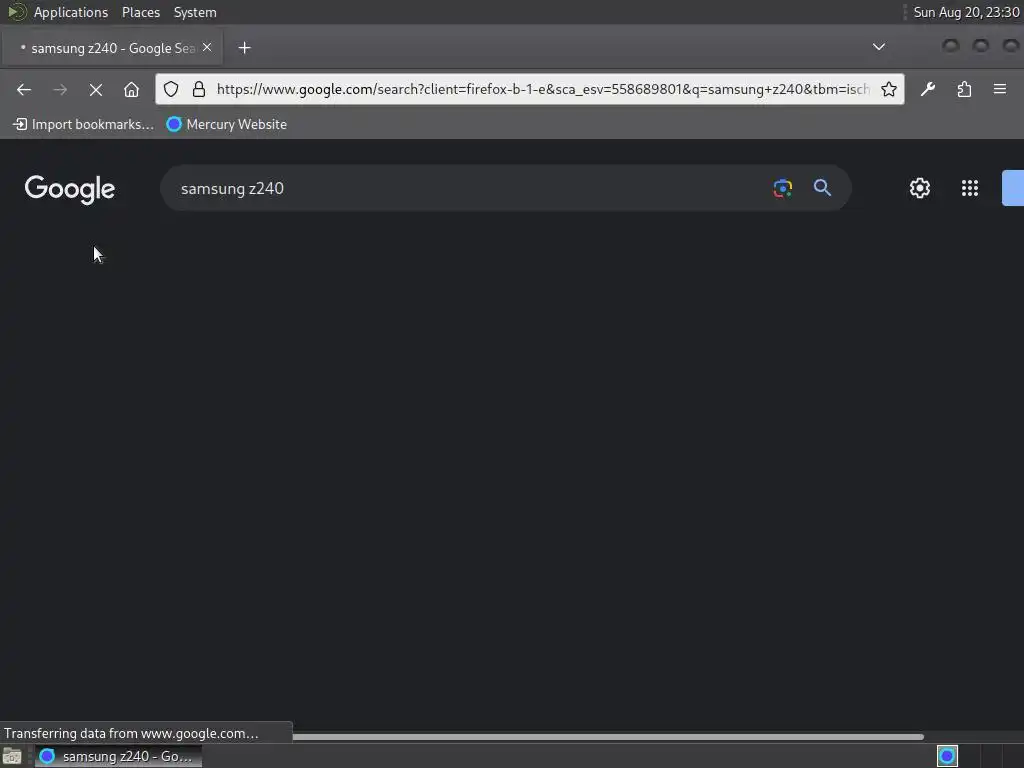Click the forward navigation arrow

pos(60,89)
